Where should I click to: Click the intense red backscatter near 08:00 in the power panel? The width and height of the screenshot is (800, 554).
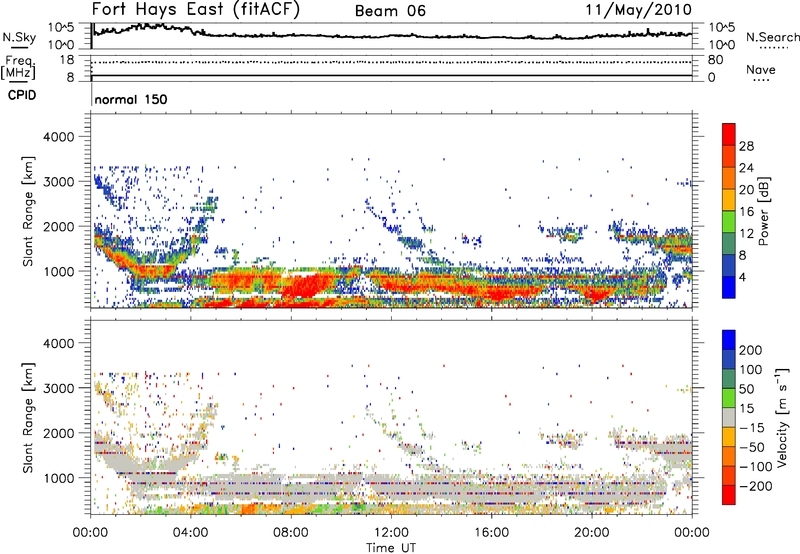click(306, 286)
